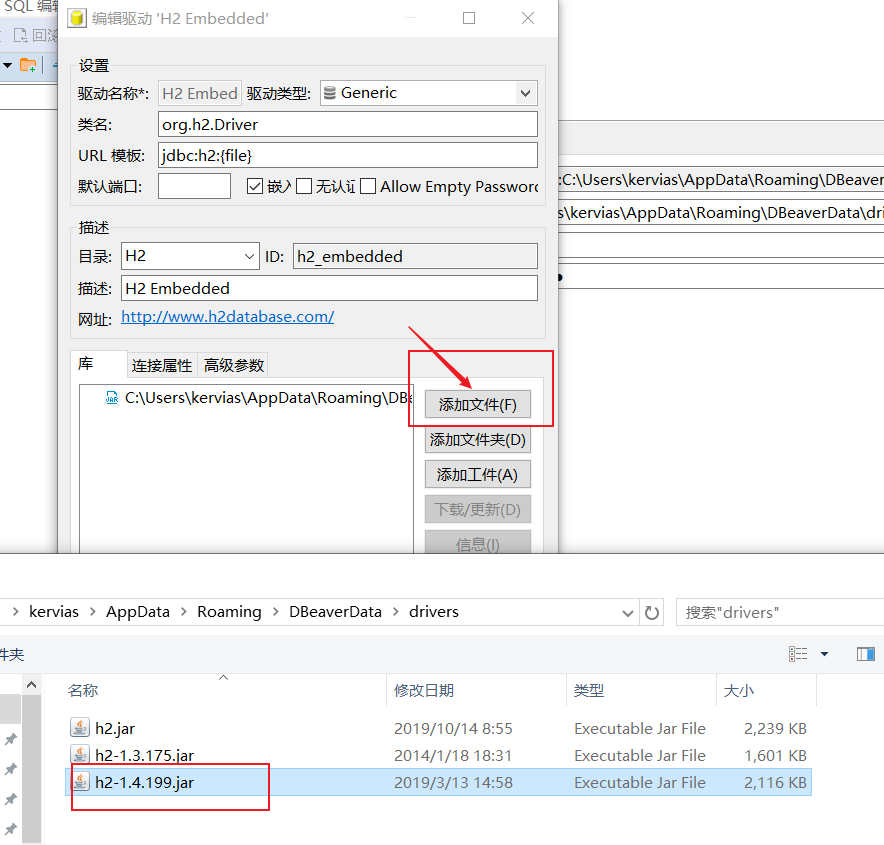Toggle the preview pane icon
The height and width of the screenshot is (845, 884).
pos(865,654)
